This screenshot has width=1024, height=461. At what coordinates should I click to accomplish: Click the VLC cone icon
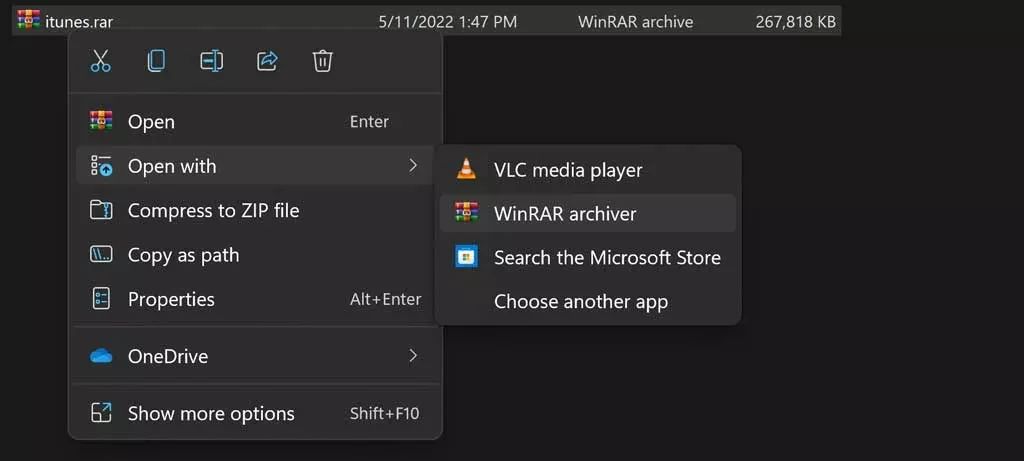click(x=466, y=170)
